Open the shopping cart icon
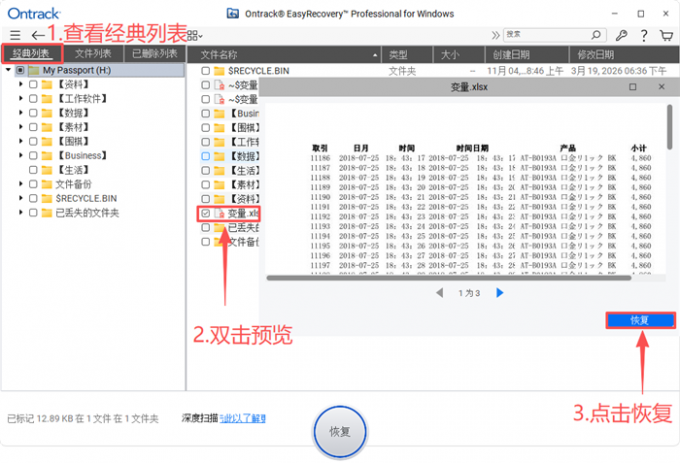Screen dimensions: 680x463 pos(666,35)
